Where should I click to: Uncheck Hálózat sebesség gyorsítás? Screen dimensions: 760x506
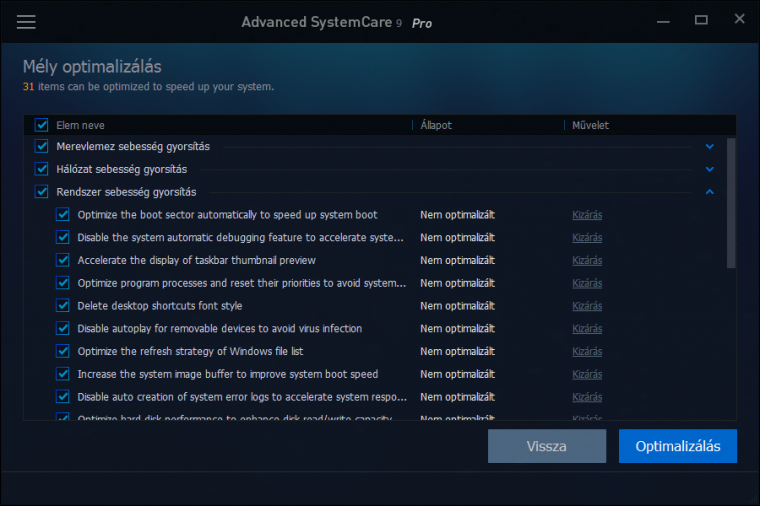[x=42, y=169]
